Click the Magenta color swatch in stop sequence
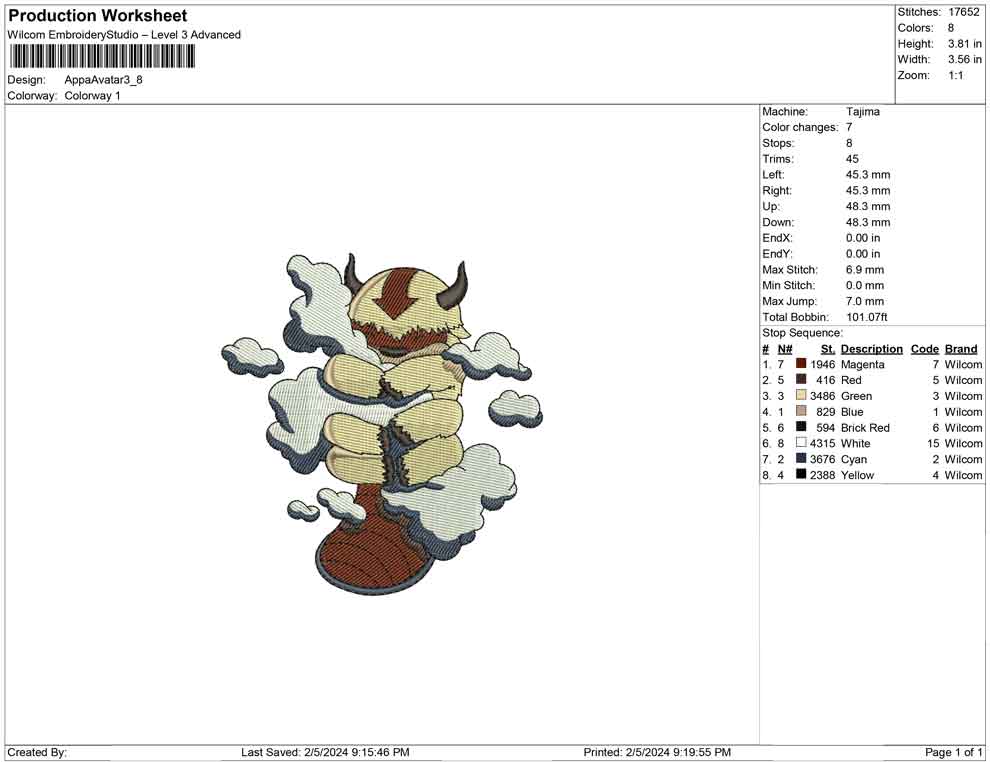990x762 pixels. point(801,364)
